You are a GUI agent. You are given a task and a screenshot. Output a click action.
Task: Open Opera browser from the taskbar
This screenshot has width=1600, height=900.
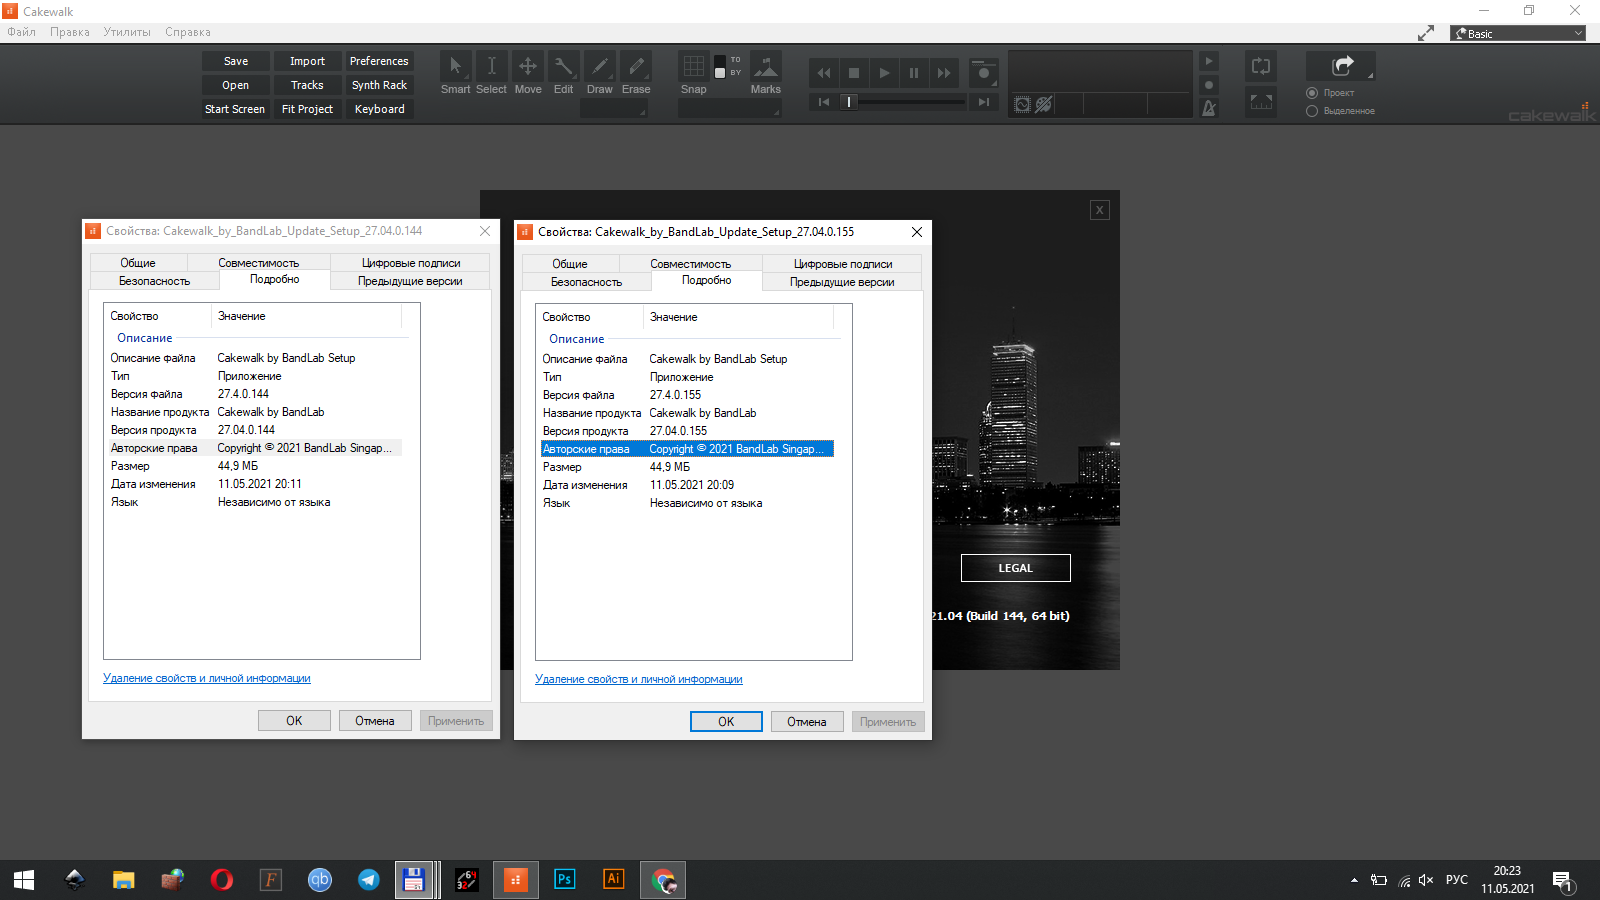click(222, 880)
